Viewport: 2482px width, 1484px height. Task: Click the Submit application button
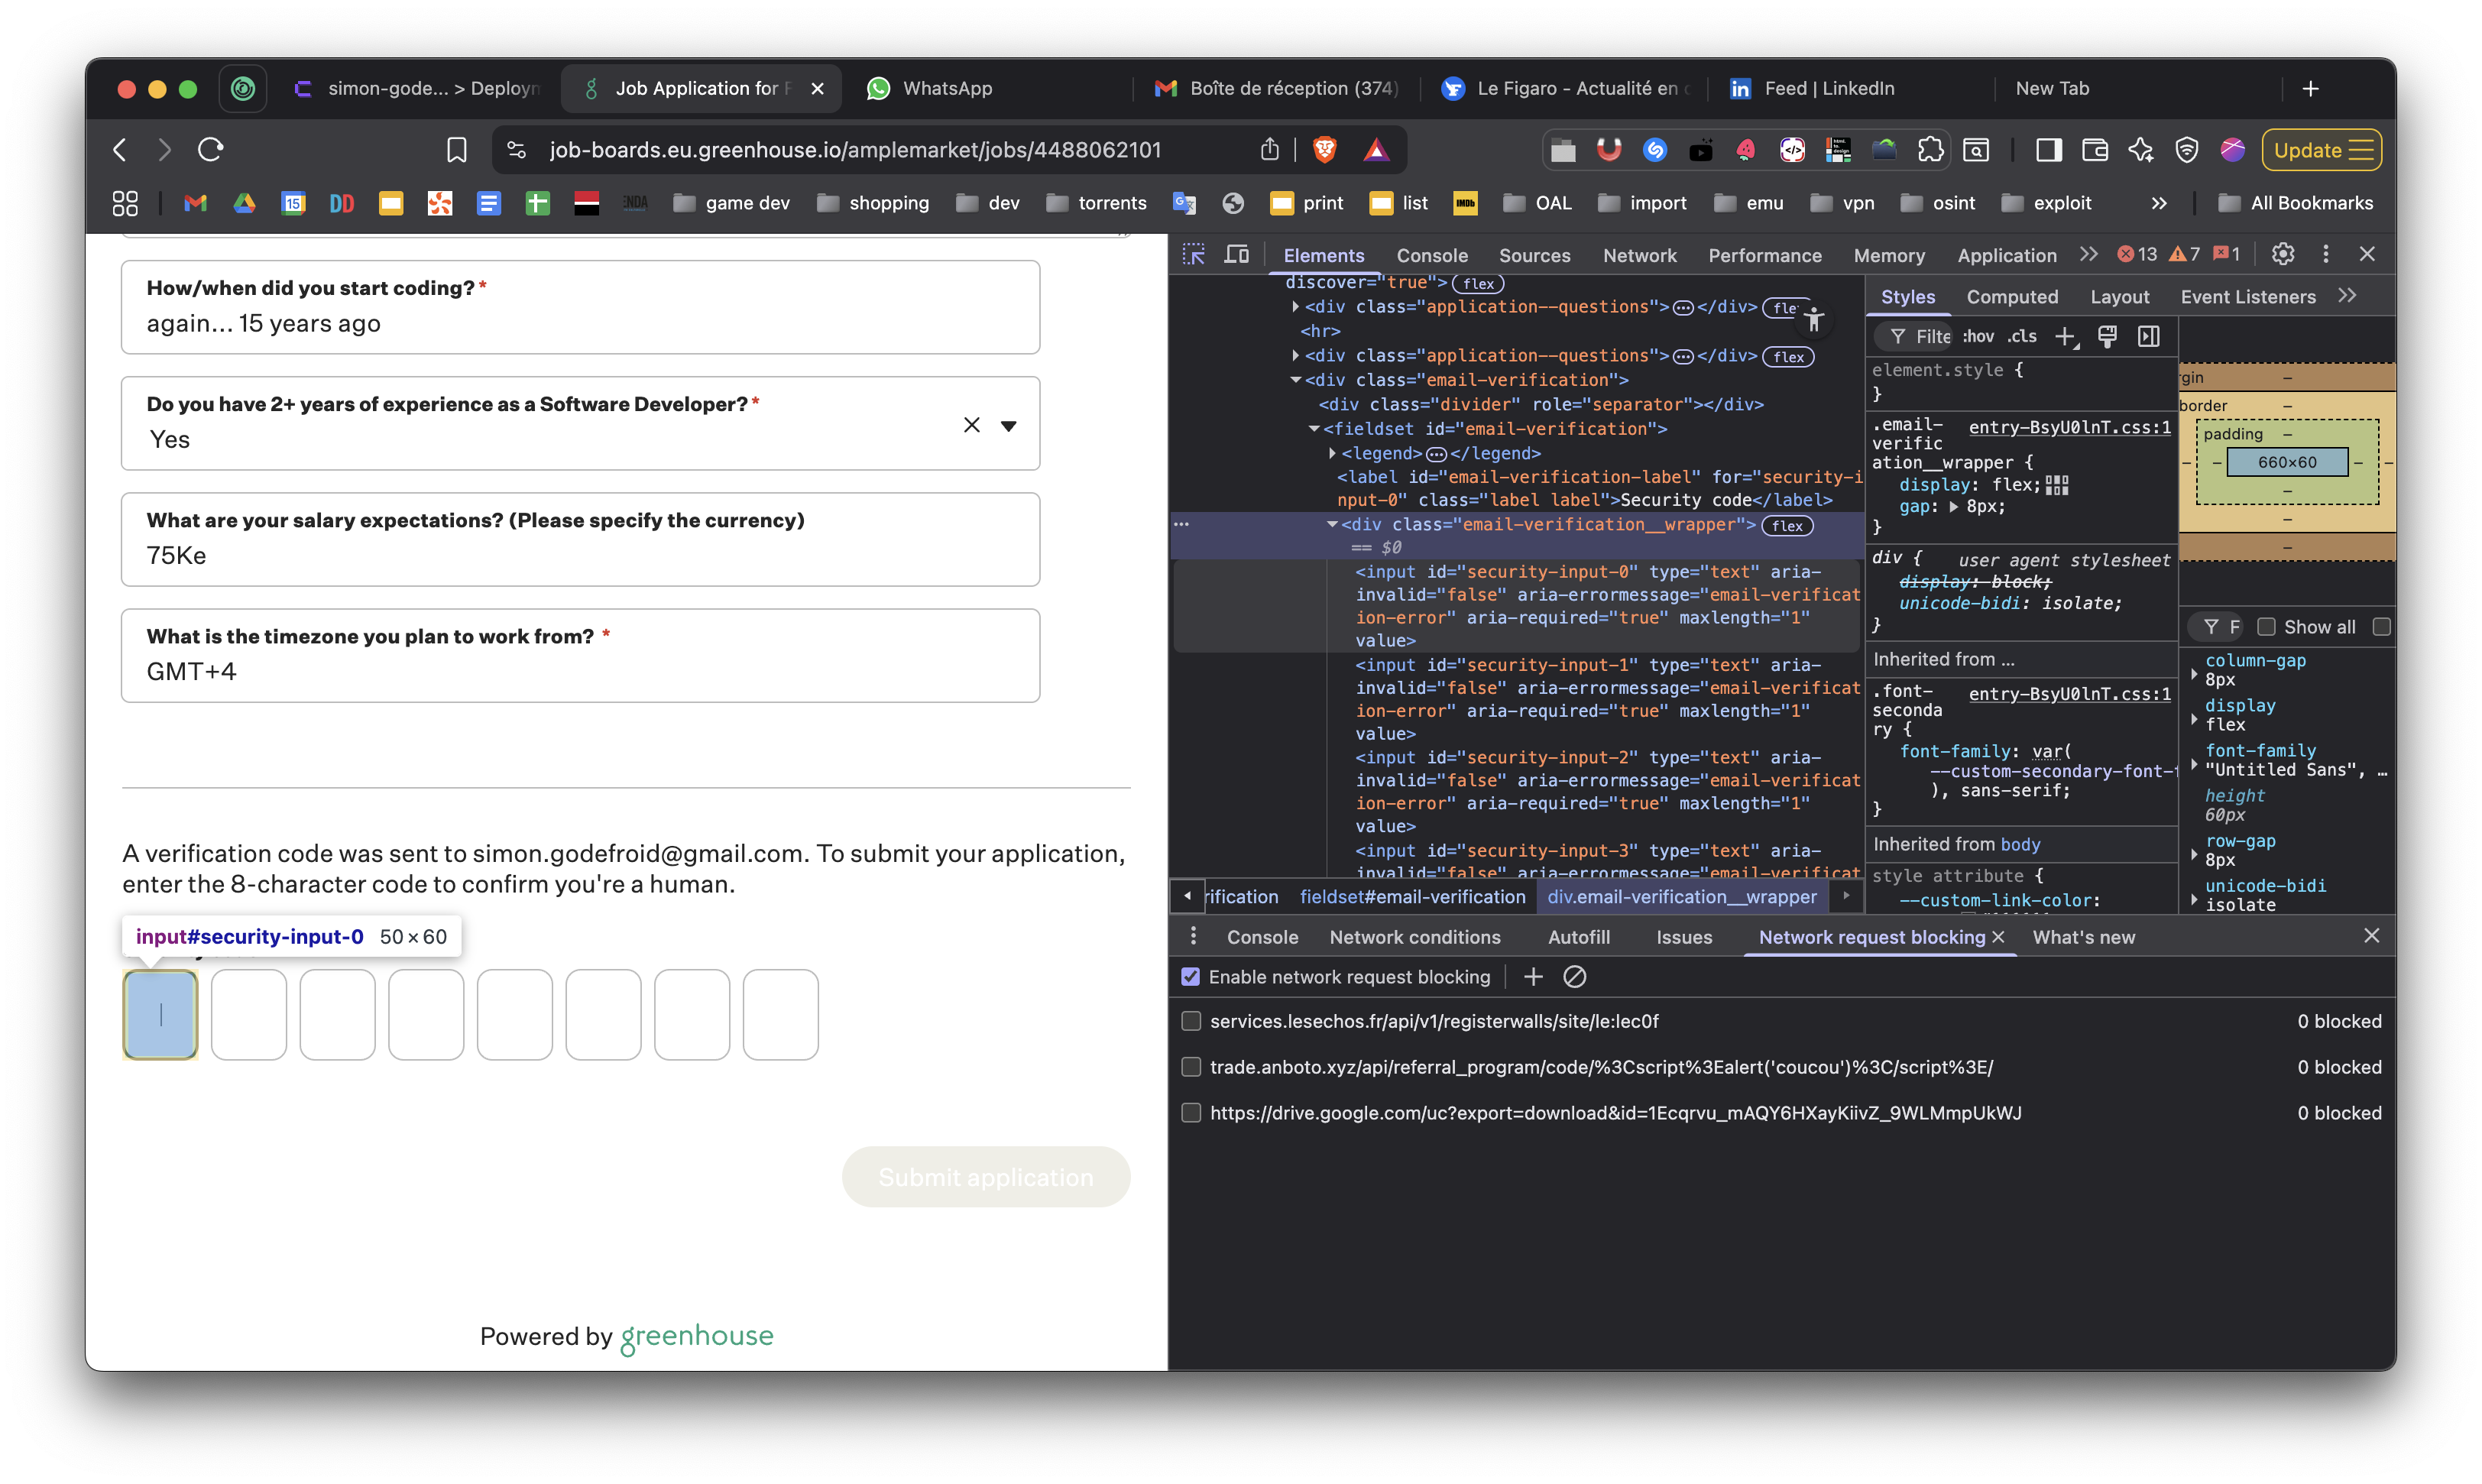[985, 1177]
